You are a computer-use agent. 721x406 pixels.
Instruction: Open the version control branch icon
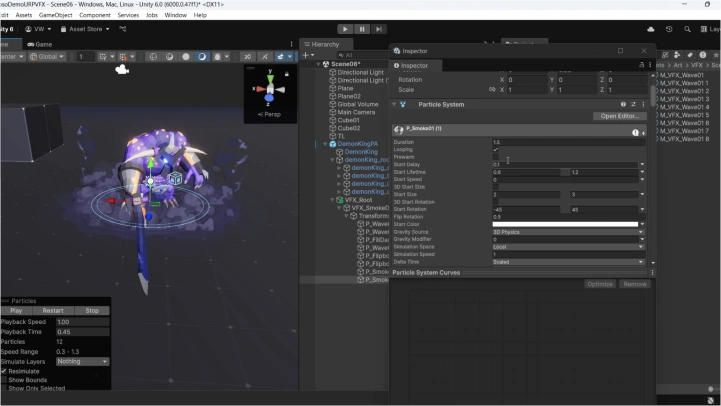point(122,29)
